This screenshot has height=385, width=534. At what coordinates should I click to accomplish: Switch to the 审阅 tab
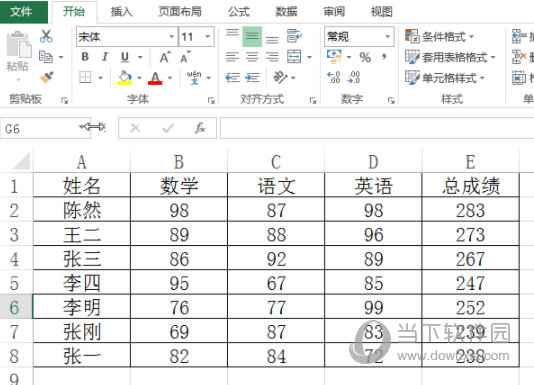[334, 12]
